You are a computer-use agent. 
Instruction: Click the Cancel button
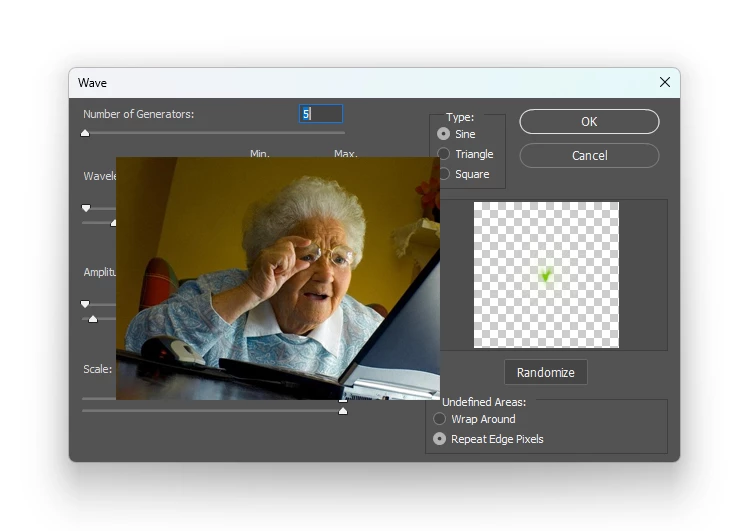click(589, 155)
